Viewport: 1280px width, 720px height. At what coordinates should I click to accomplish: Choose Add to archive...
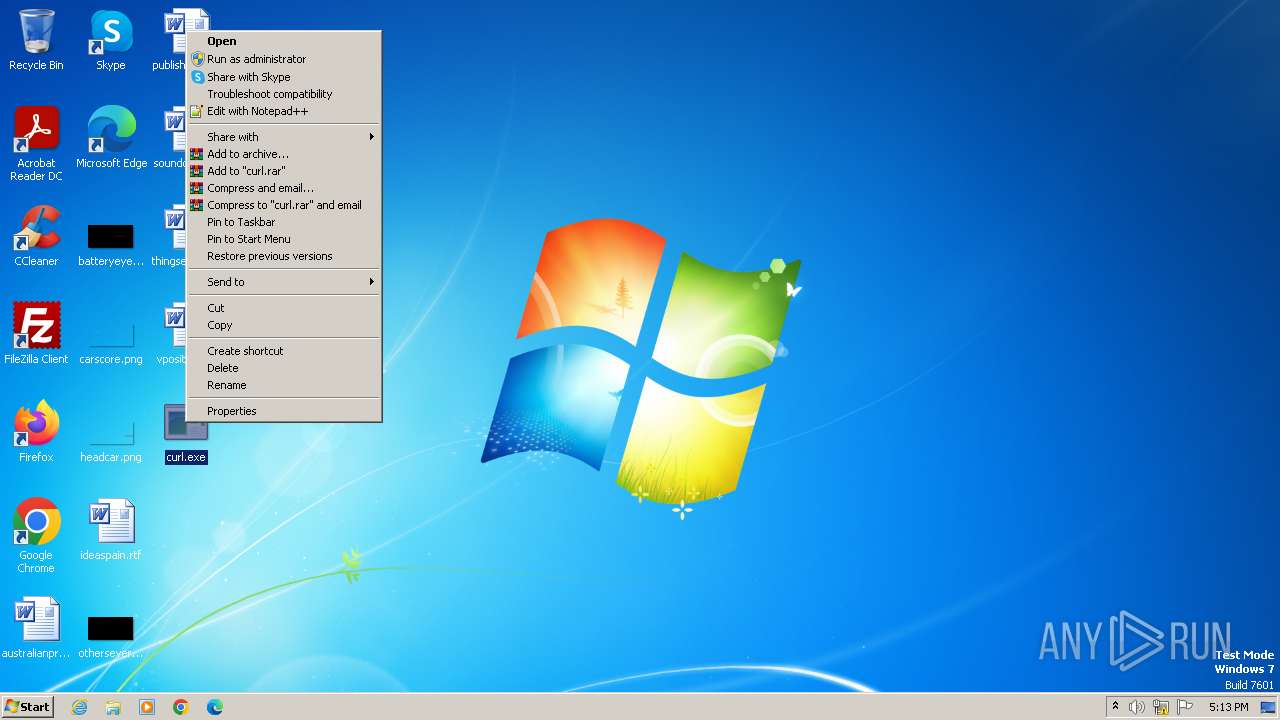tap(284, 154)
